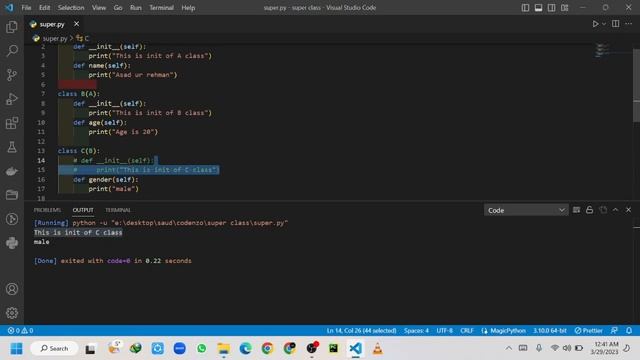Screen dimensions: 640x360
Task: Switch to the TERMINAL panel tab
Action: 118,210
